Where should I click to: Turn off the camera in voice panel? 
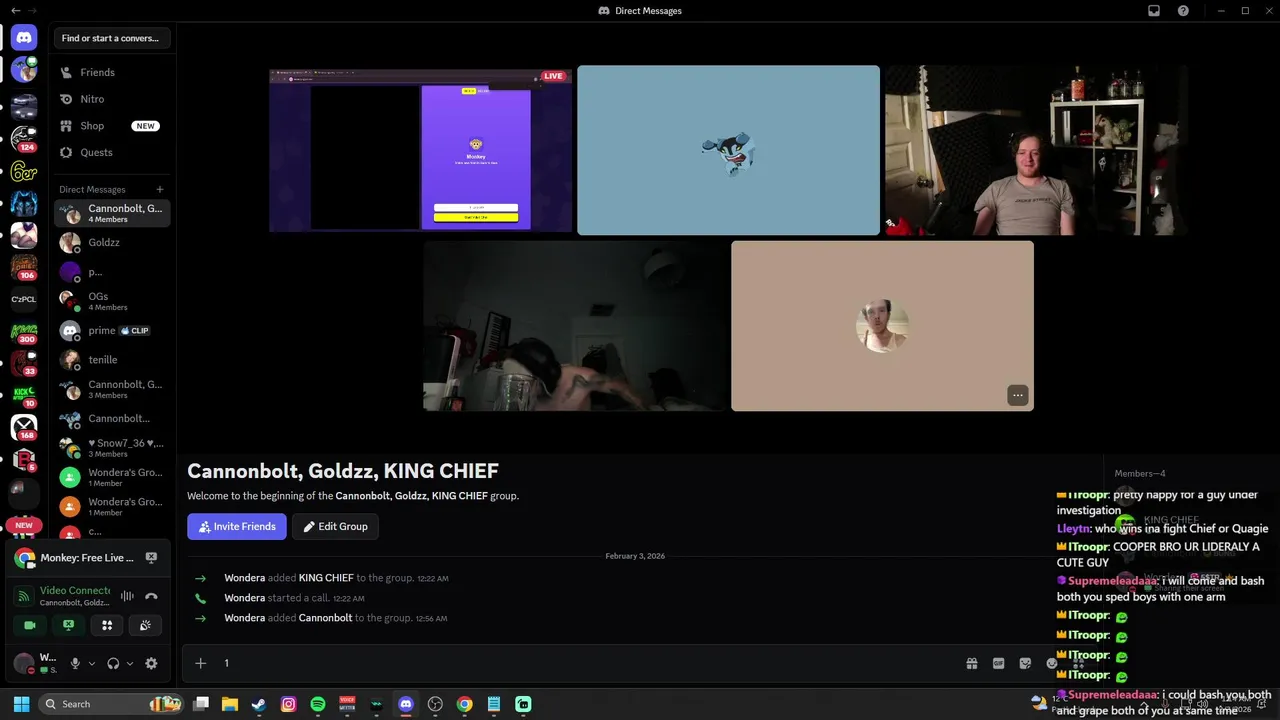click(30, 625)
